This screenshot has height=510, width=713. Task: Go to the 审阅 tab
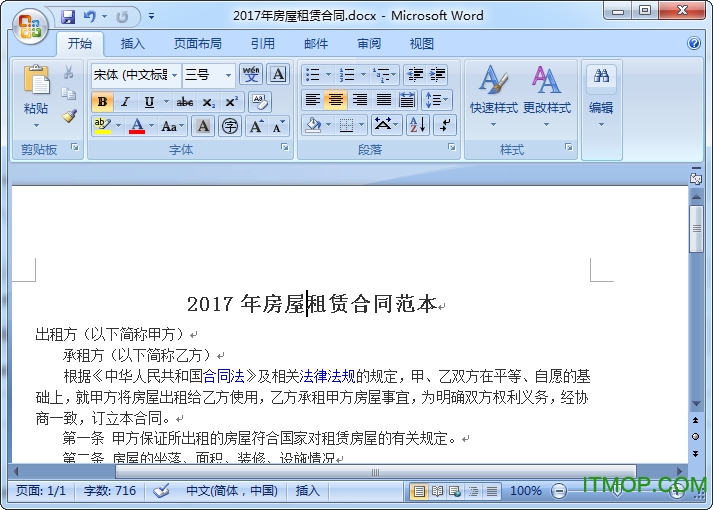click(x=369, y=44)
